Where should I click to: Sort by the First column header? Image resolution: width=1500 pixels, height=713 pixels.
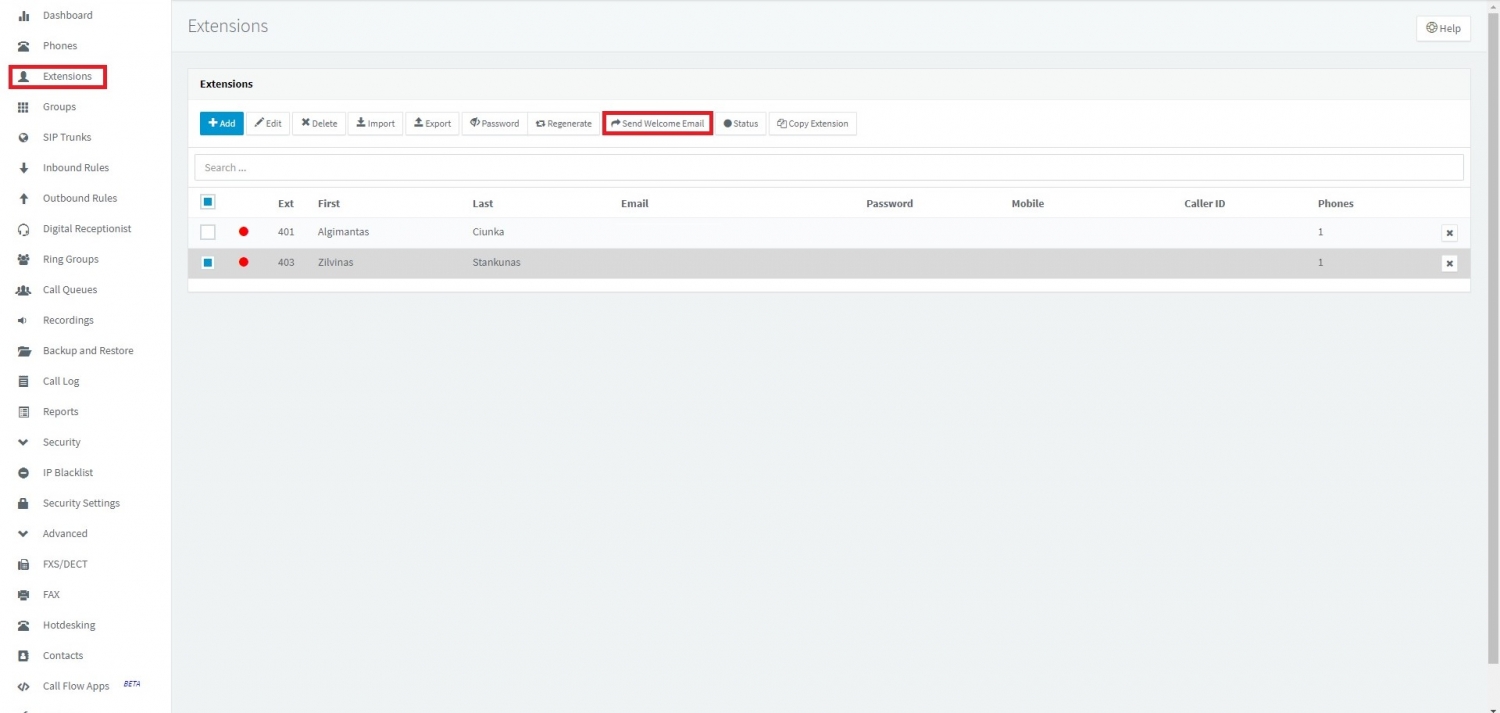point(329,203)
